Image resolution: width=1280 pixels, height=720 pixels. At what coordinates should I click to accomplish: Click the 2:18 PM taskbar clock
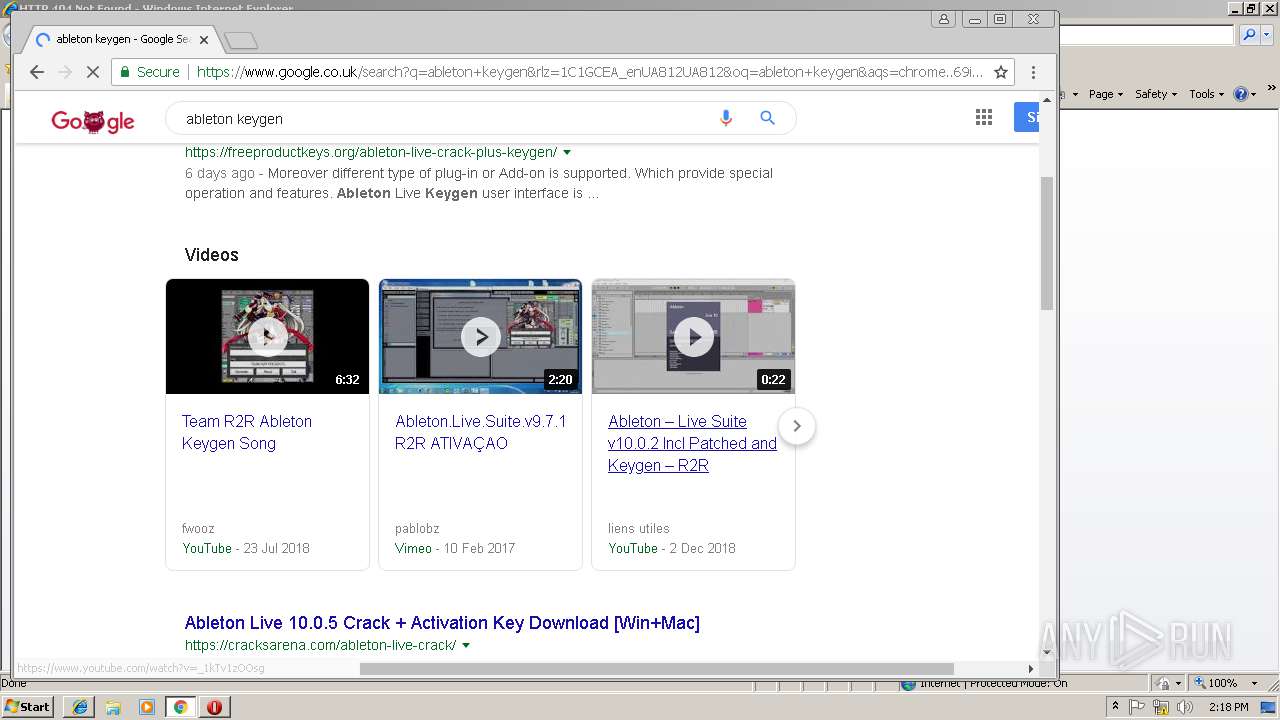[x=1229, y=707]
